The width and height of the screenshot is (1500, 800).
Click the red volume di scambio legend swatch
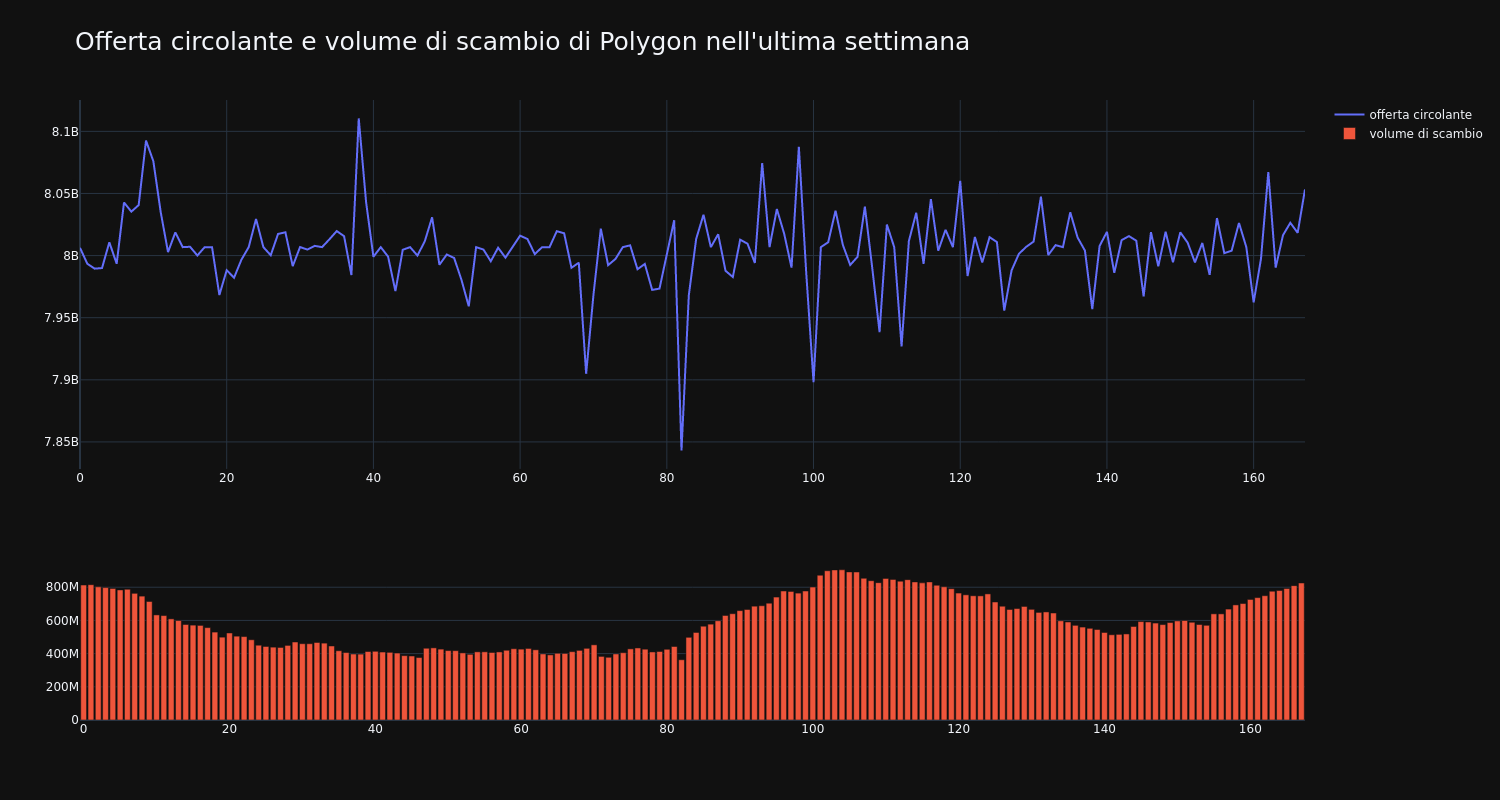coord(1349,134)
